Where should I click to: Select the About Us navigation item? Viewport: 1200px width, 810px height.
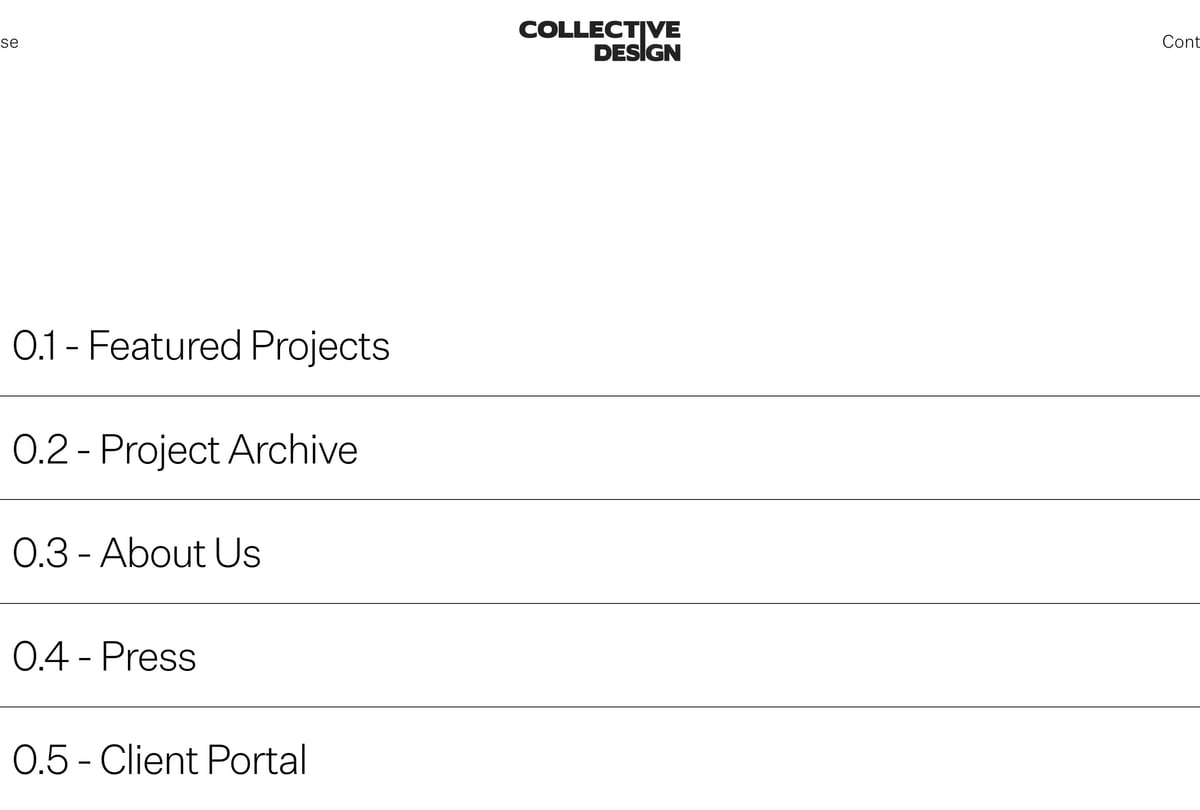pyautogui.click(x=136, y=554)
